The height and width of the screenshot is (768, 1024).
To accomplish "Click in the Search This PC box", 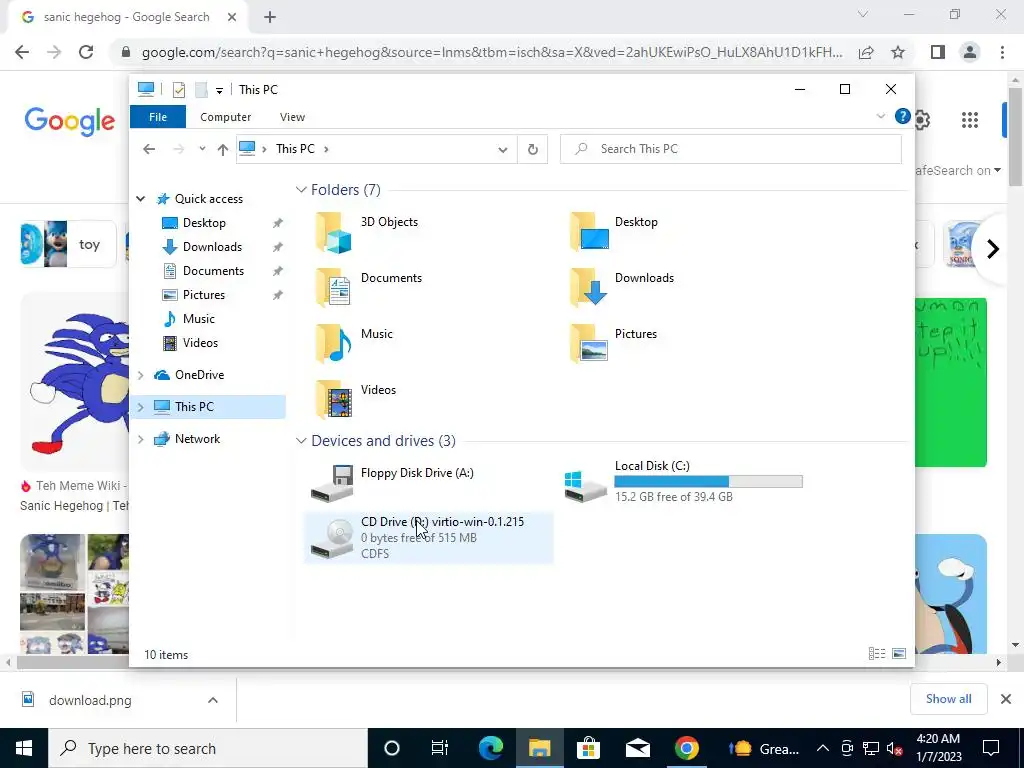I will pyautogui.click(x=731, y=149).
